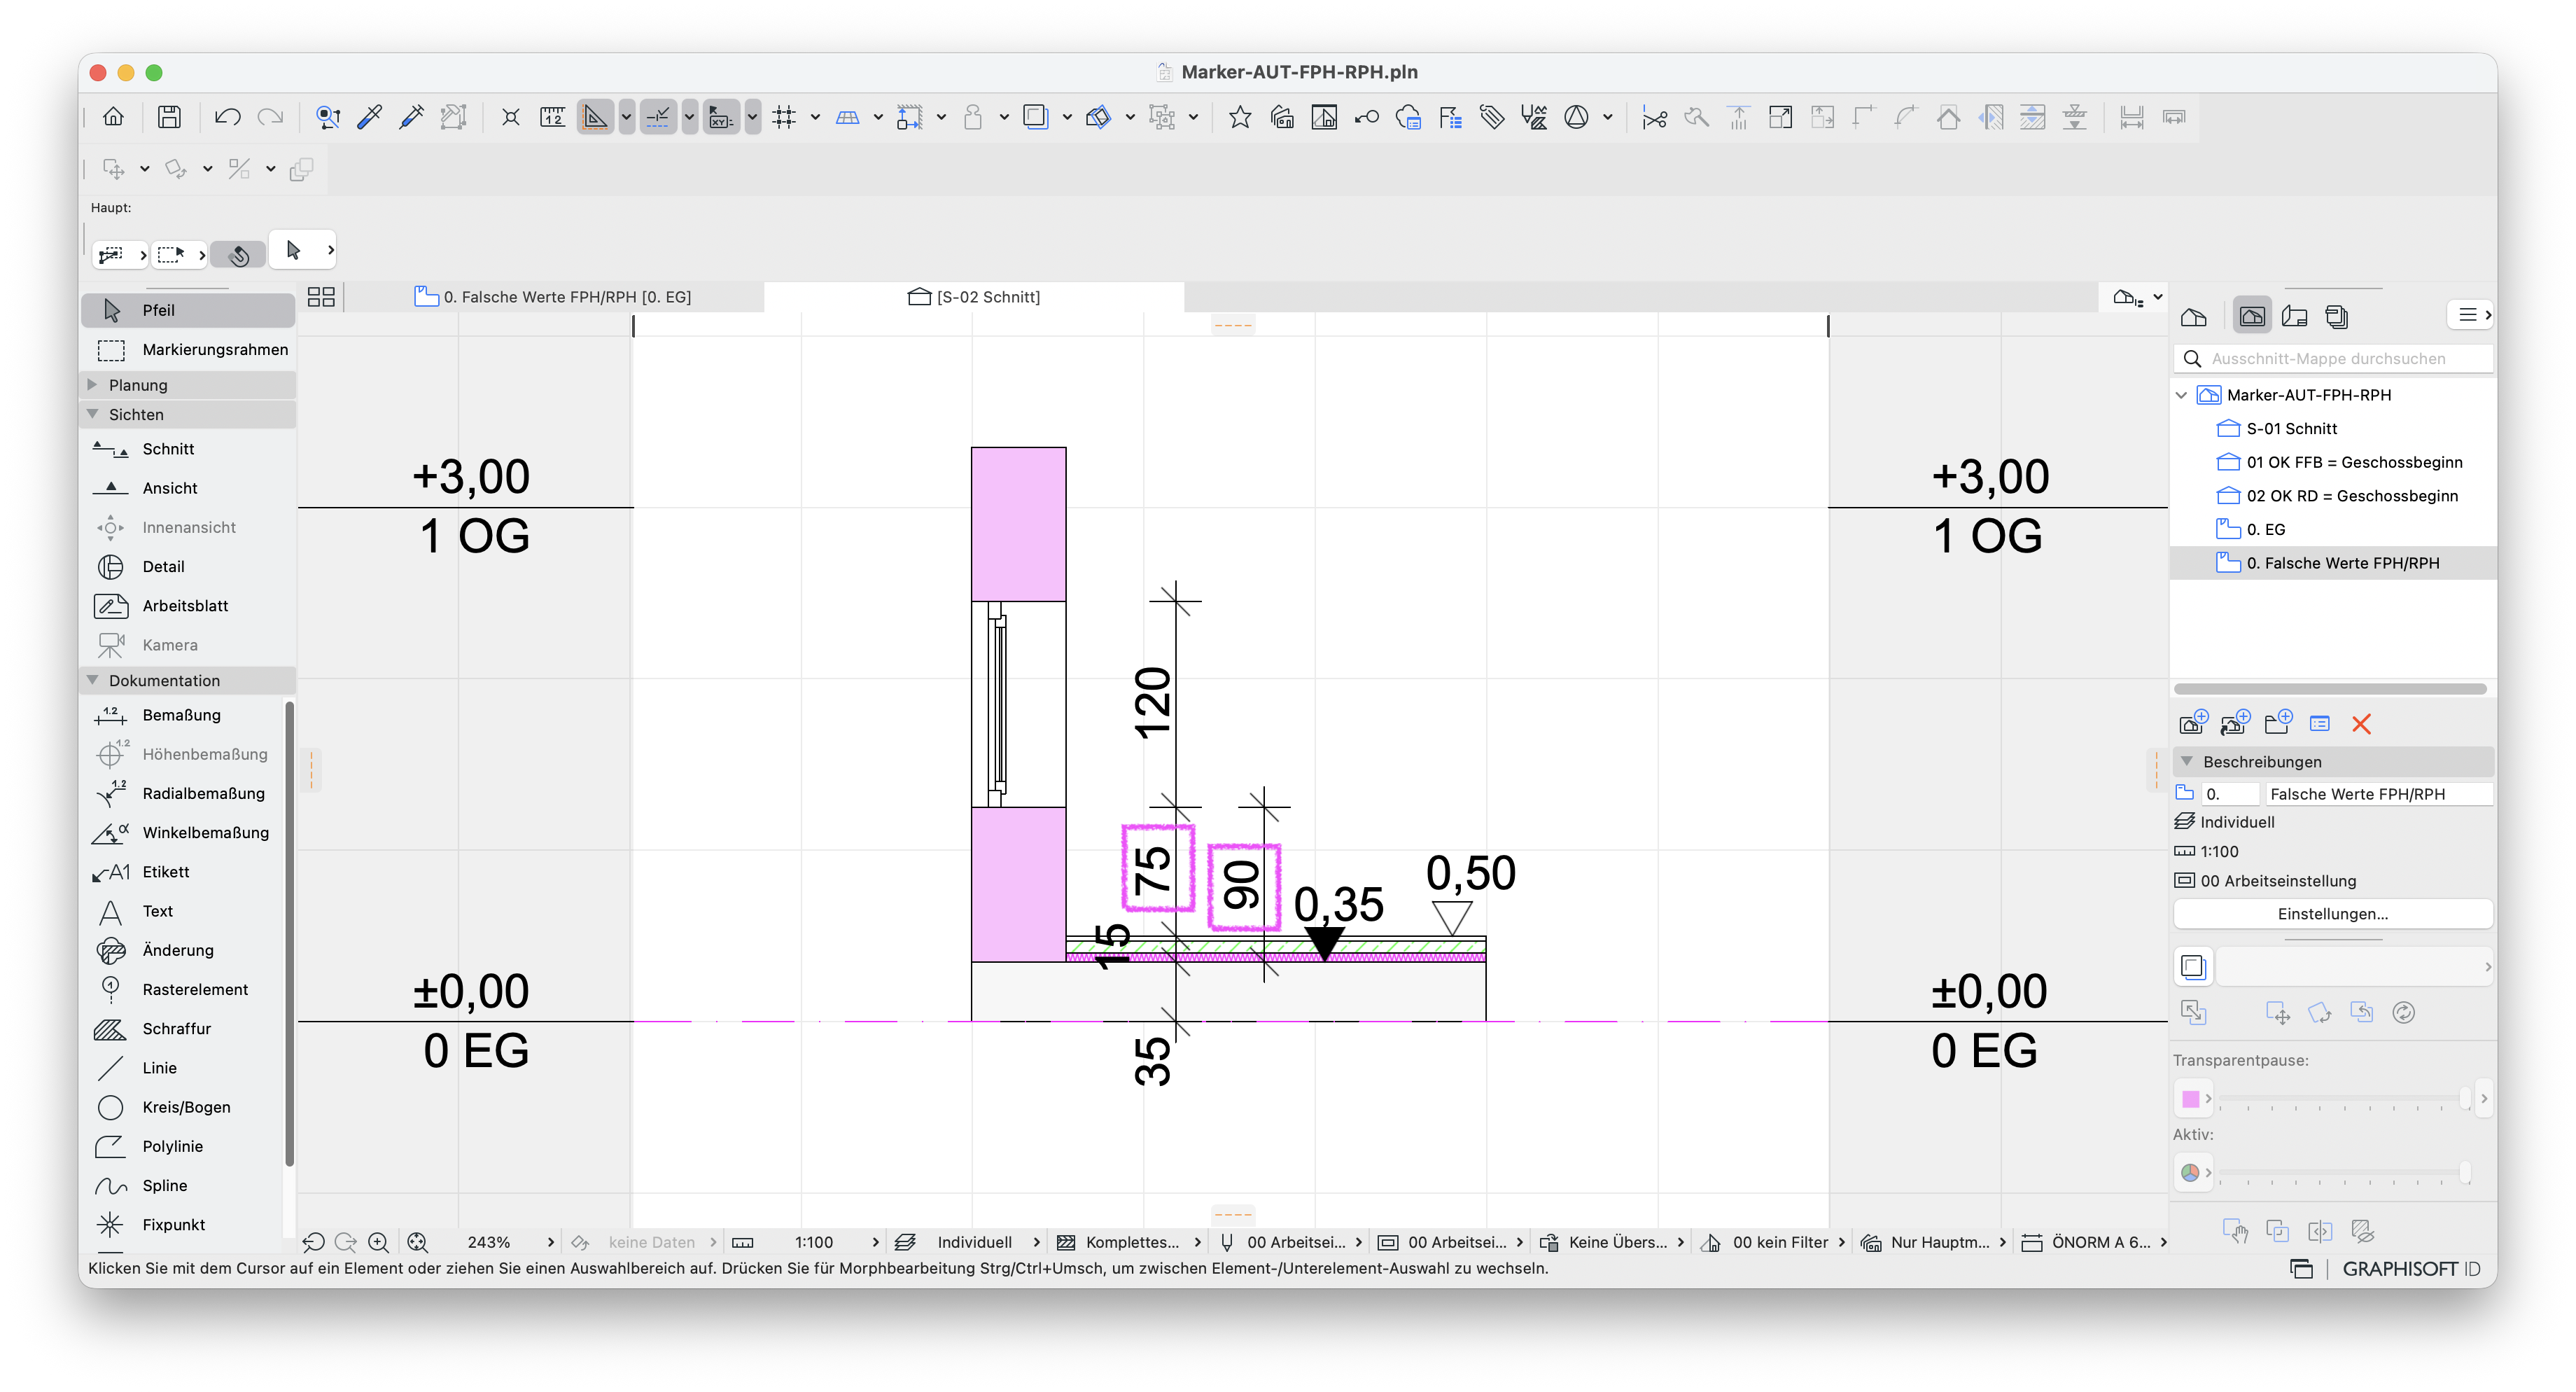The height and width of the screenshot is (1392, 2576).
Task: Open the Einstellungen... button
Action: coord(2332,914)
